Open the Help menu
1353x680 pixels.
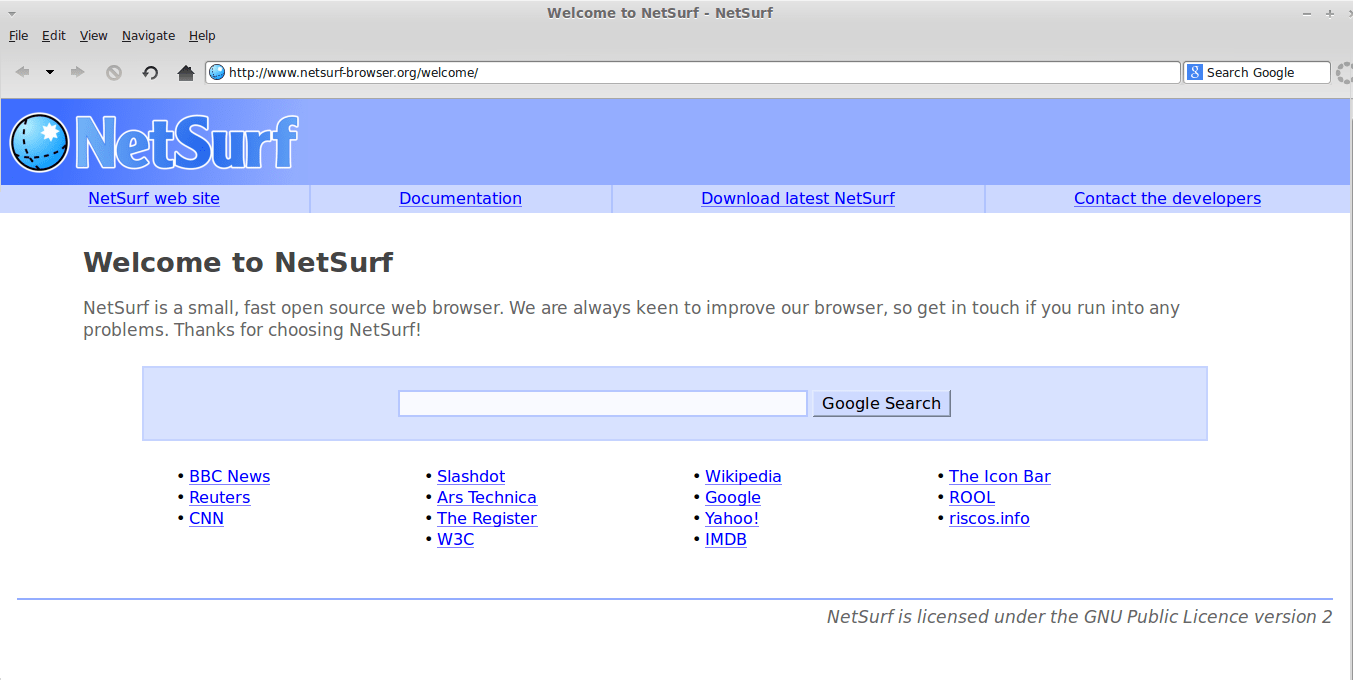202,35
